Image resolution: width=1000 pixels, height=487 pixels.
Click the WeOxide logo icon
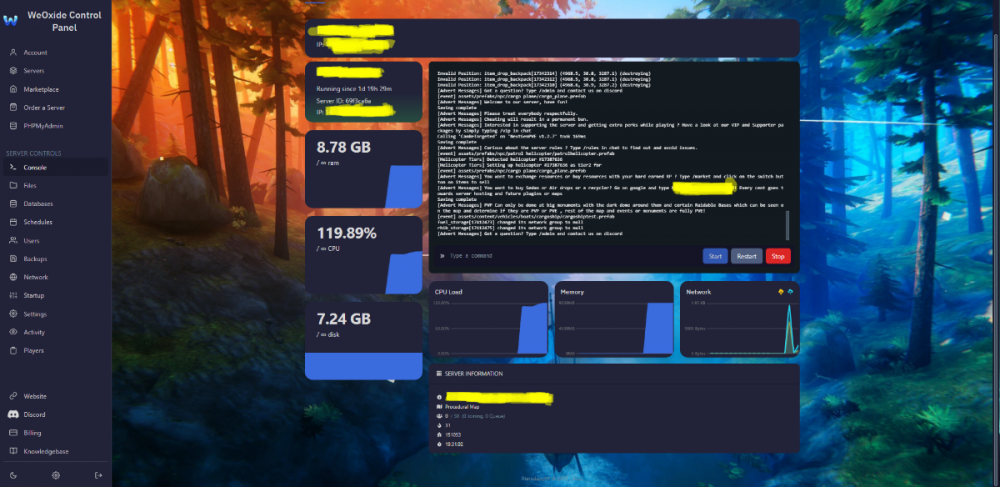(x=12, y=20)
